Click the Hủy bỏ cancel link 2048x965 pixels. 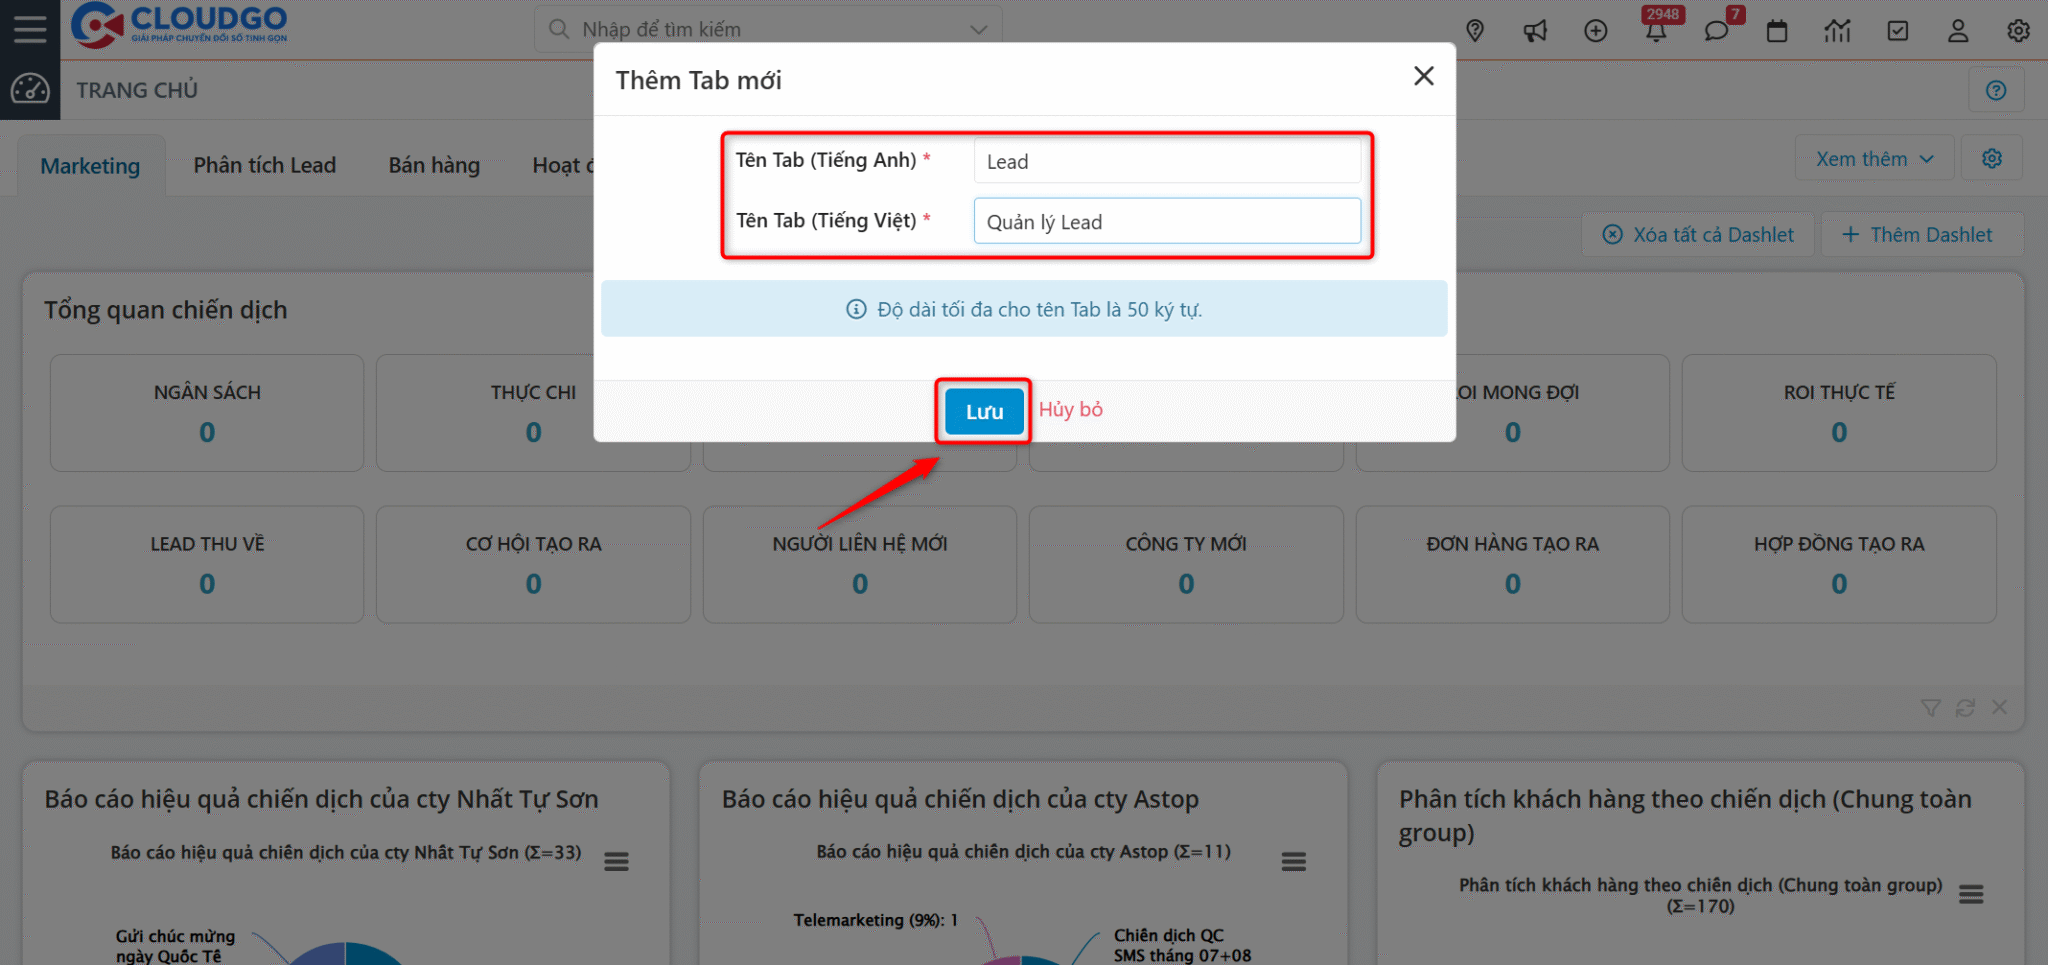1071,410
